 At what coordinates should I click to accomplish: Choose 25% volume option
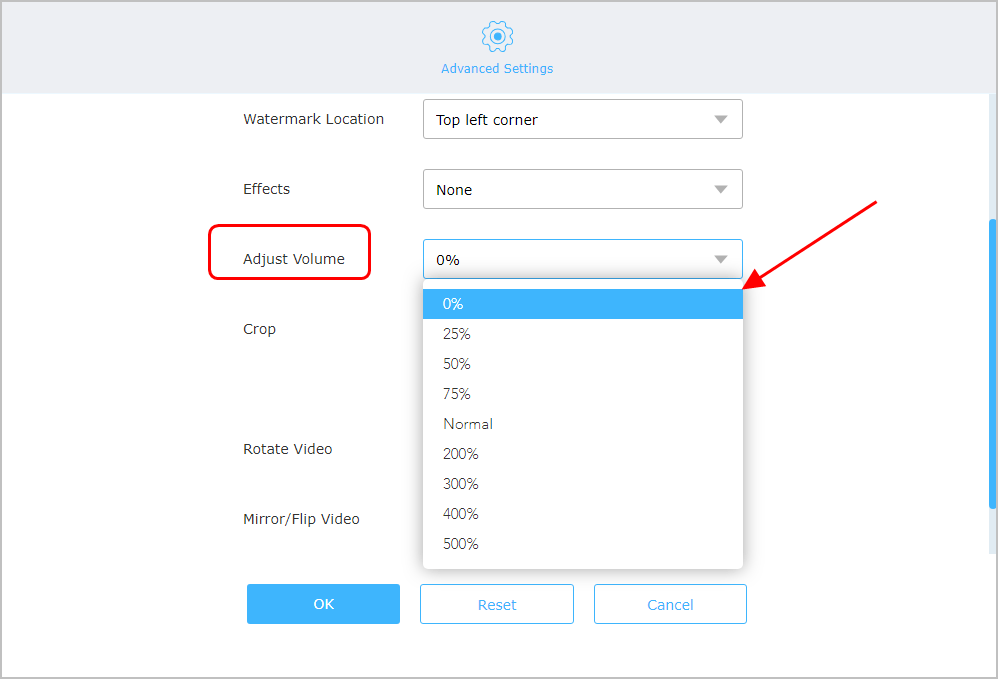point(582,334)
